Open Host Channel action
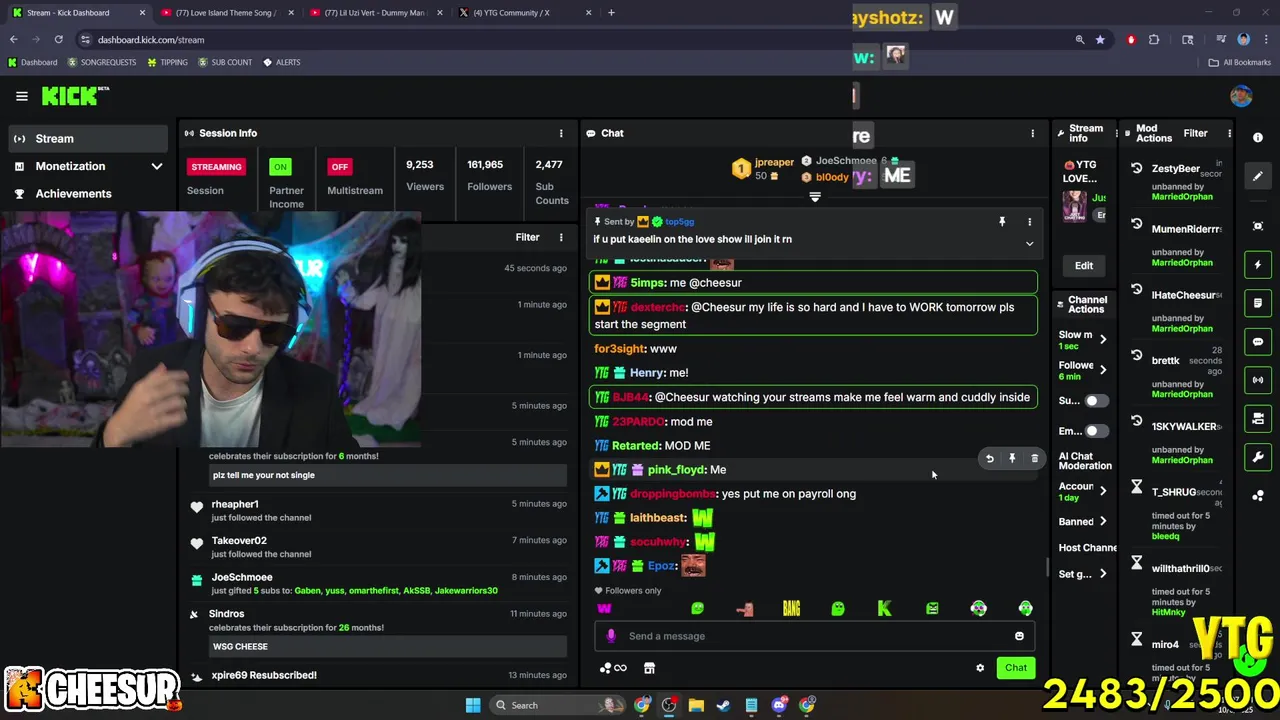Viewport: 1280px width, 720px height. click(x=1088, y=548)
